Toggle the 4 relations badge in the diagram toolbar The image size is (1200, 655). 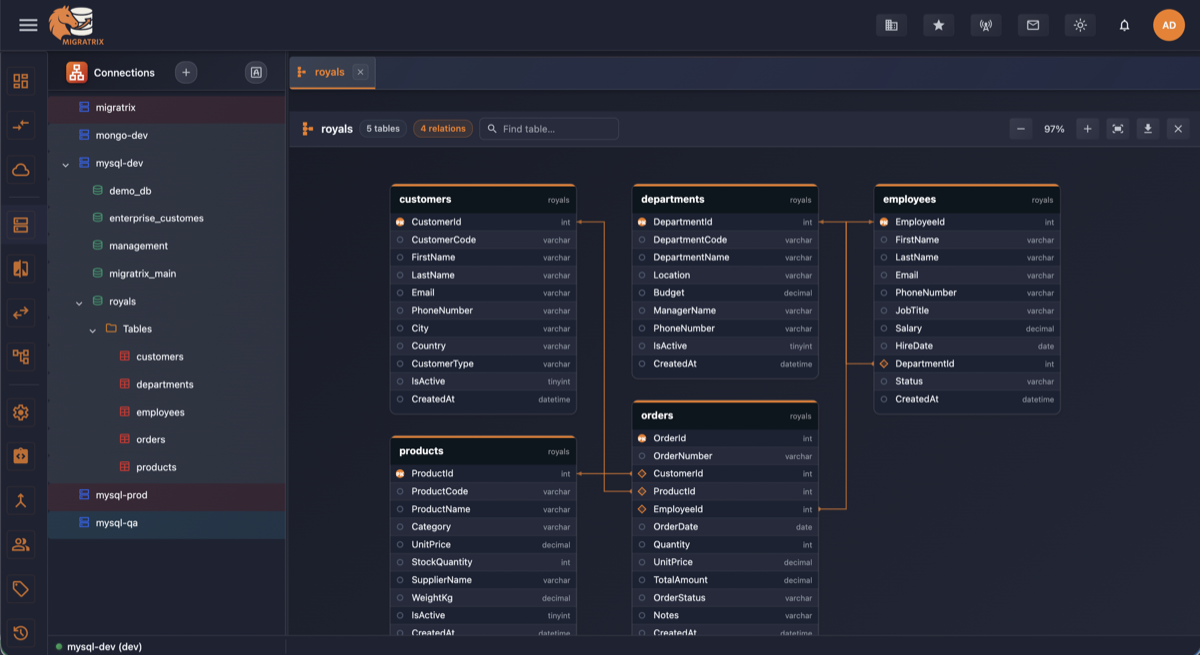point(442,128)
